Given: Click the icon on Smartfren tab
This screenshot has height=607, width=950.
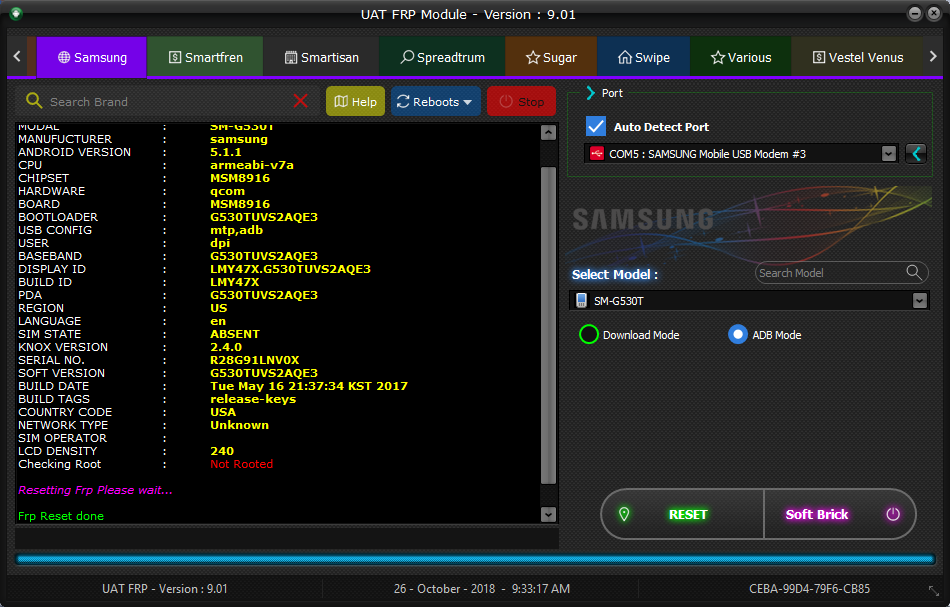Looking at the screenshot, I should [175, 58].
